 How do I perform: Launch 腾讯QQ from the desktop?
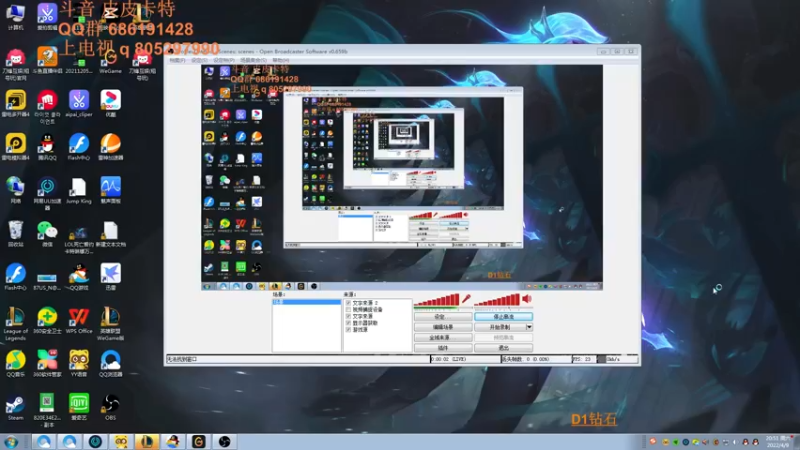pos(47,147)
